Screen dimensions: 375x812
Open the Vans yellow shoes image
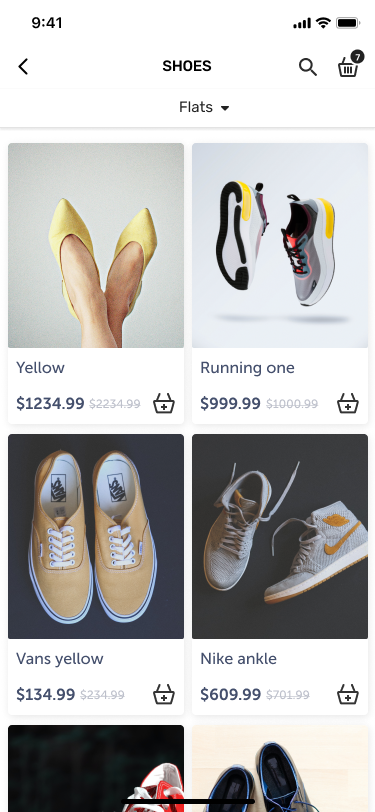tap(96, 536)
